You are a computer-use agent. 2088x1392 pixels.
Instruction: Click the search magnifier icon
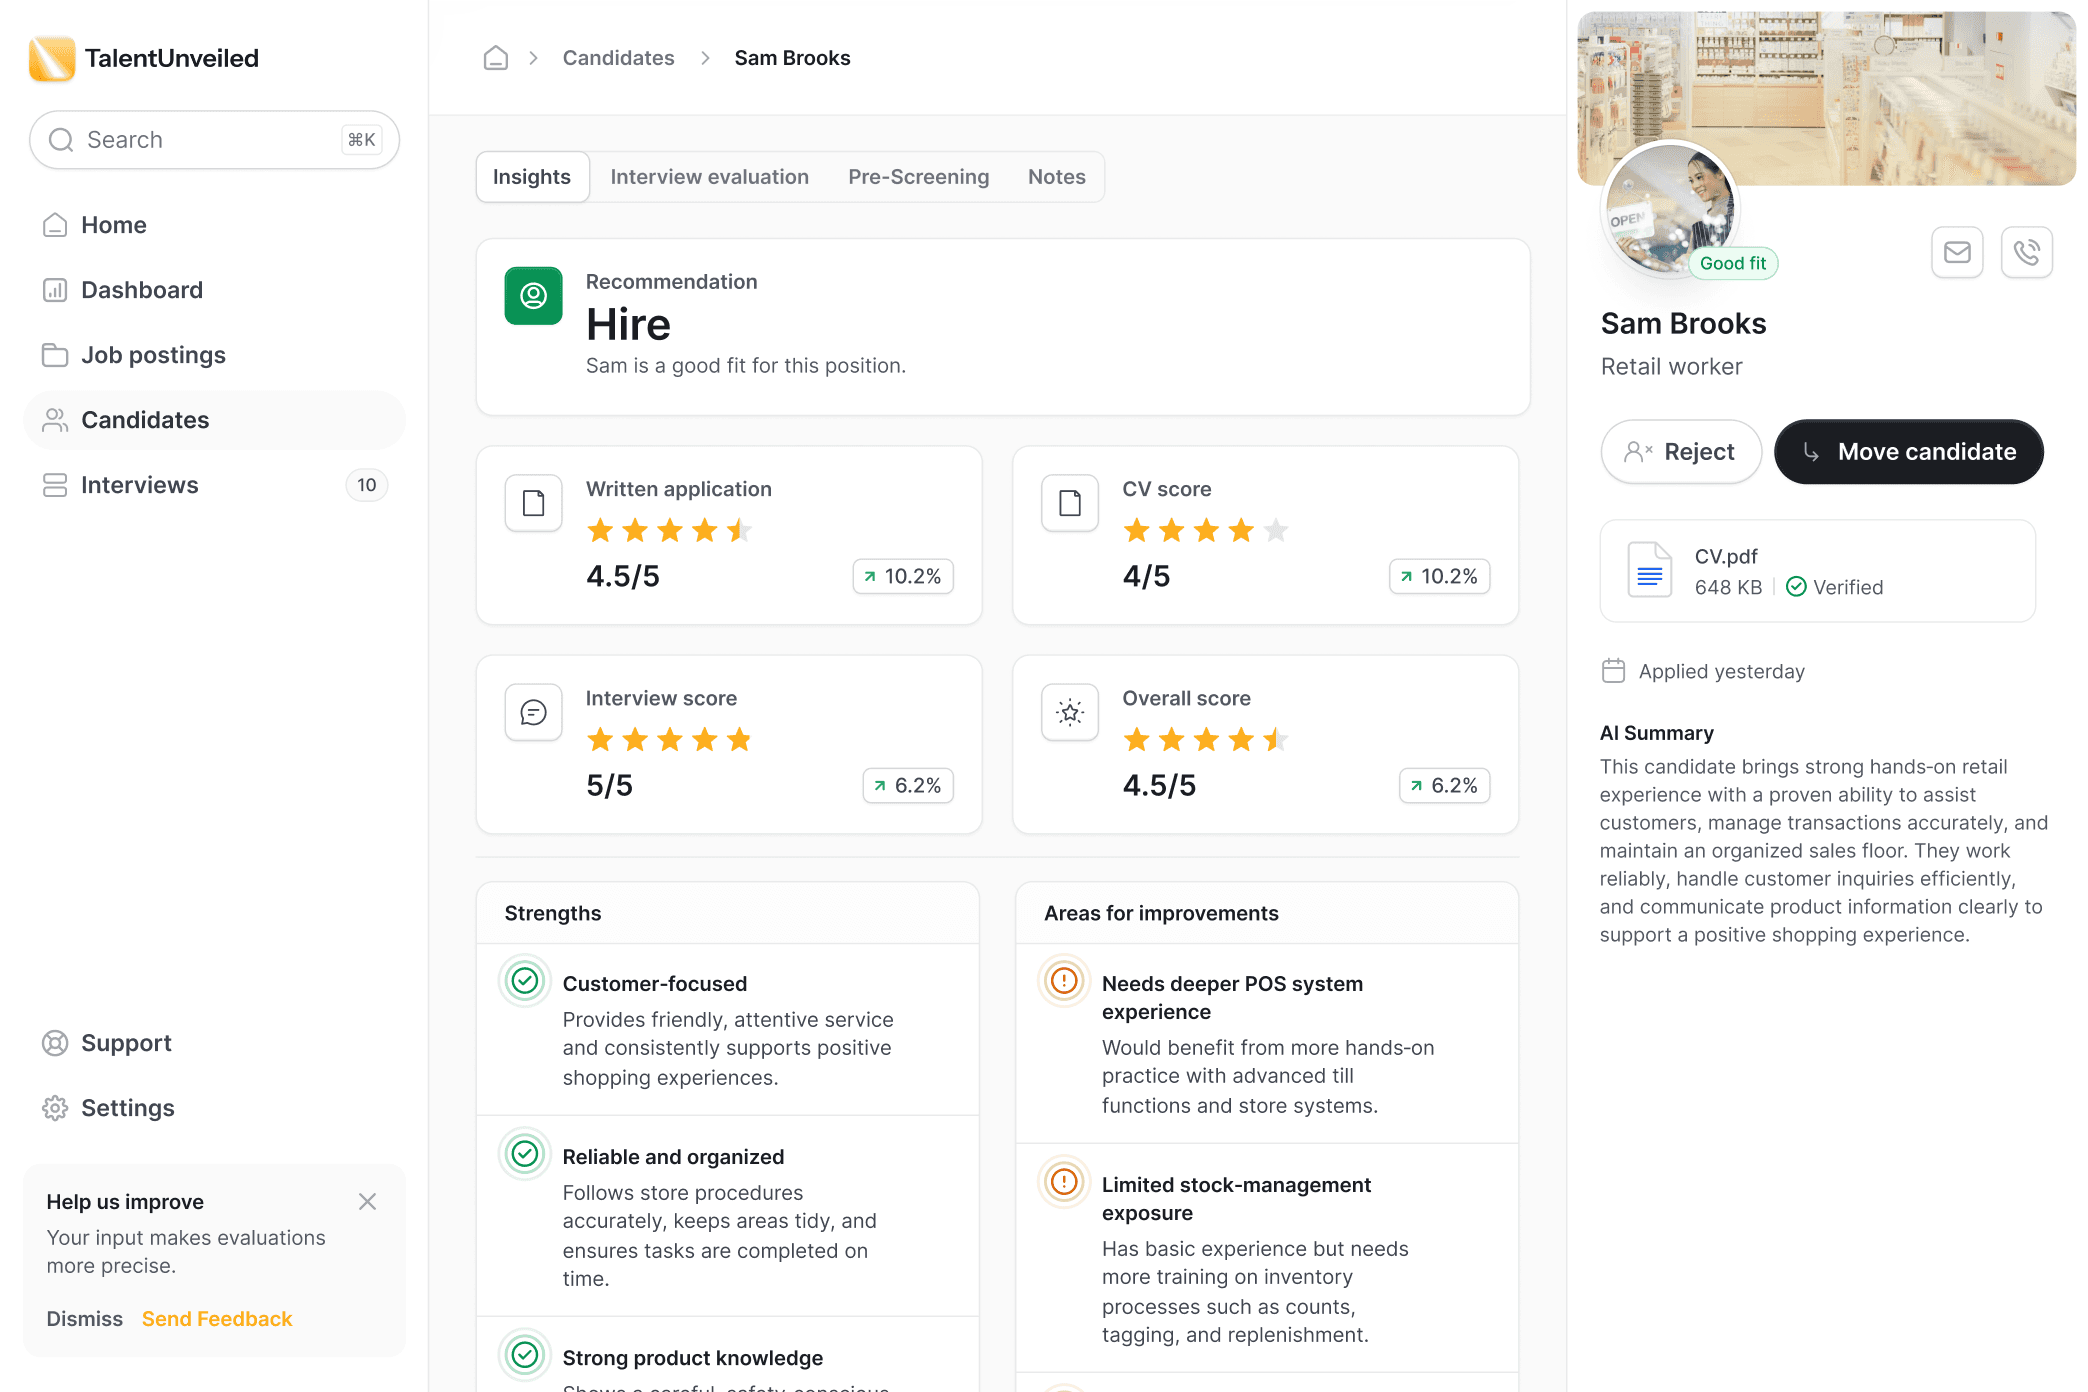pos(62,139)
